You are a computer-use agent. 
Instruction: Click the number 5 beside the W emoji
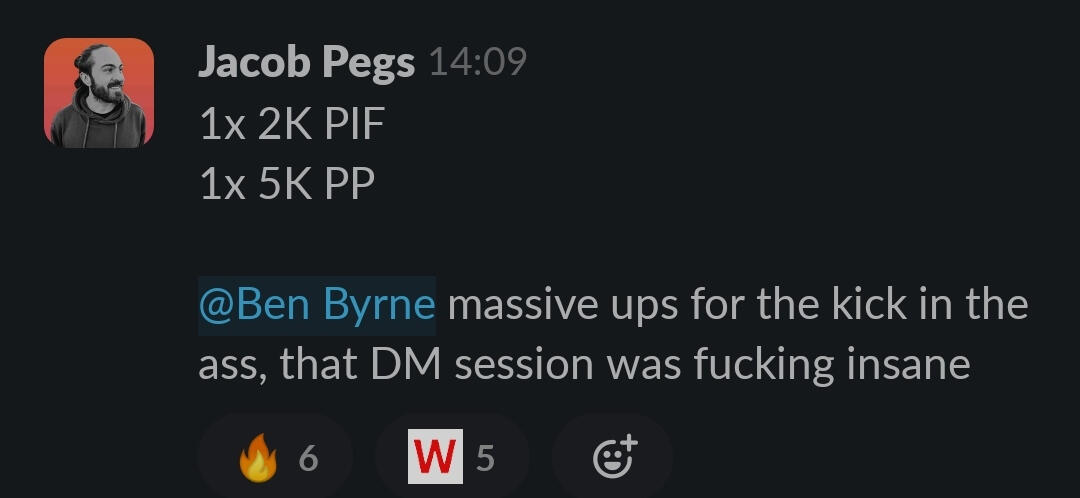click(486, 458)
